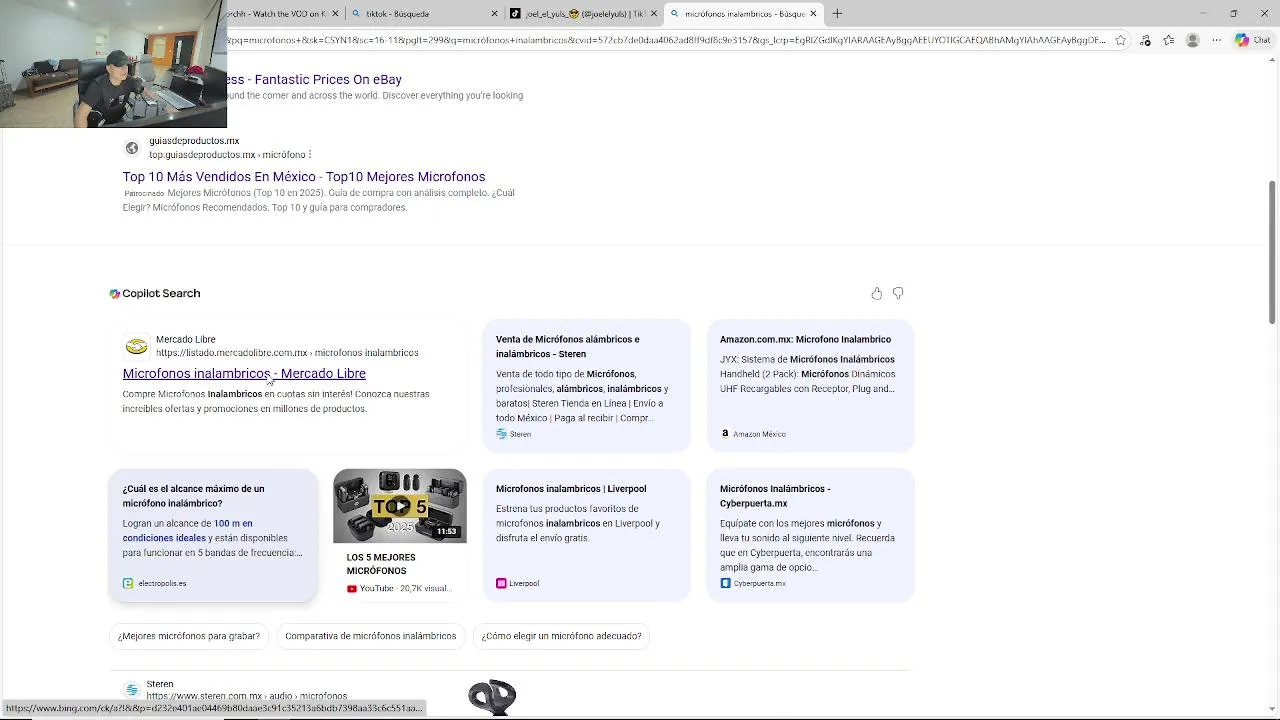1280x720 pixels.
Task: Open the '¿Cuál es el alcance máximo' card
Action: [x=213, y=535]
